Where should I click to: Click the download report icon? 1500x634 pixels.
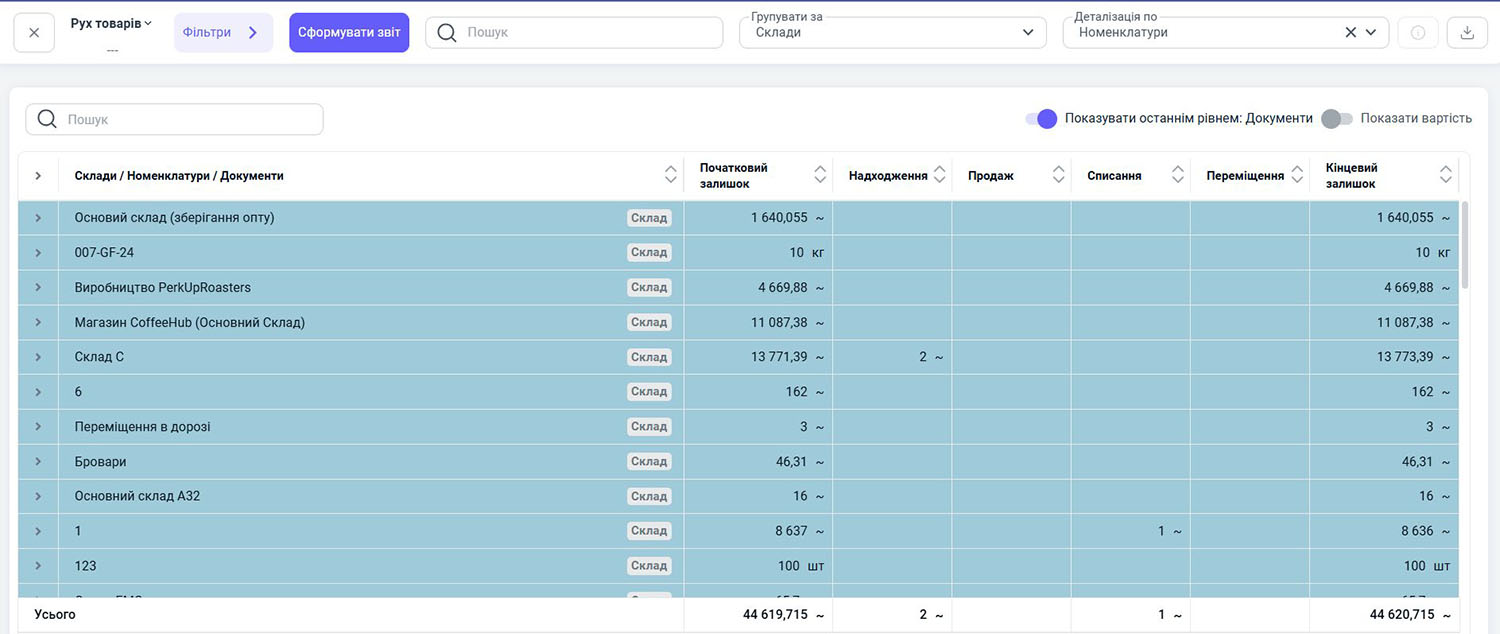coord(1467,32)
